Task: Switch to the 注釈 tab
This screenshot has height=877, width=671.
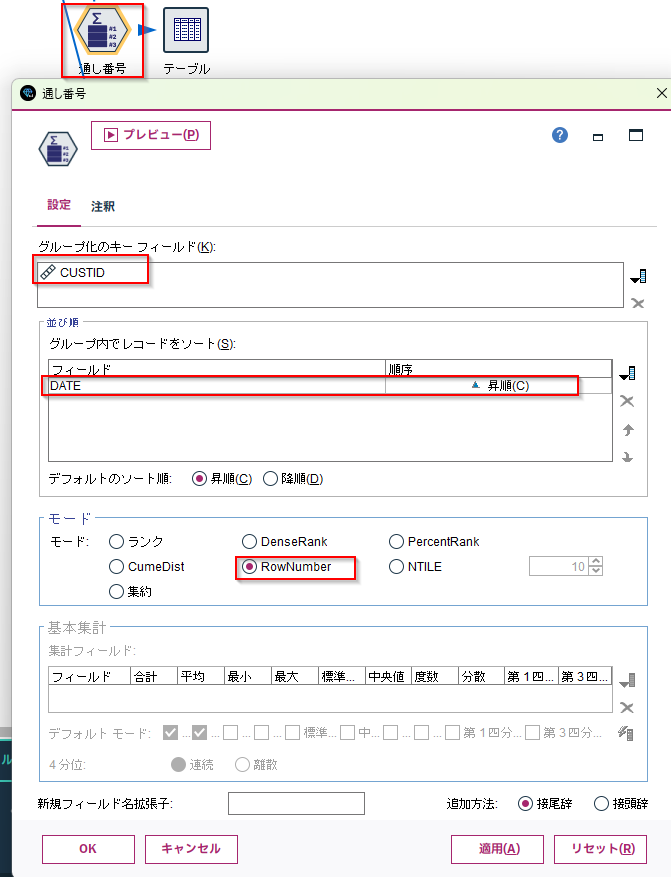Action: [103, 206]
